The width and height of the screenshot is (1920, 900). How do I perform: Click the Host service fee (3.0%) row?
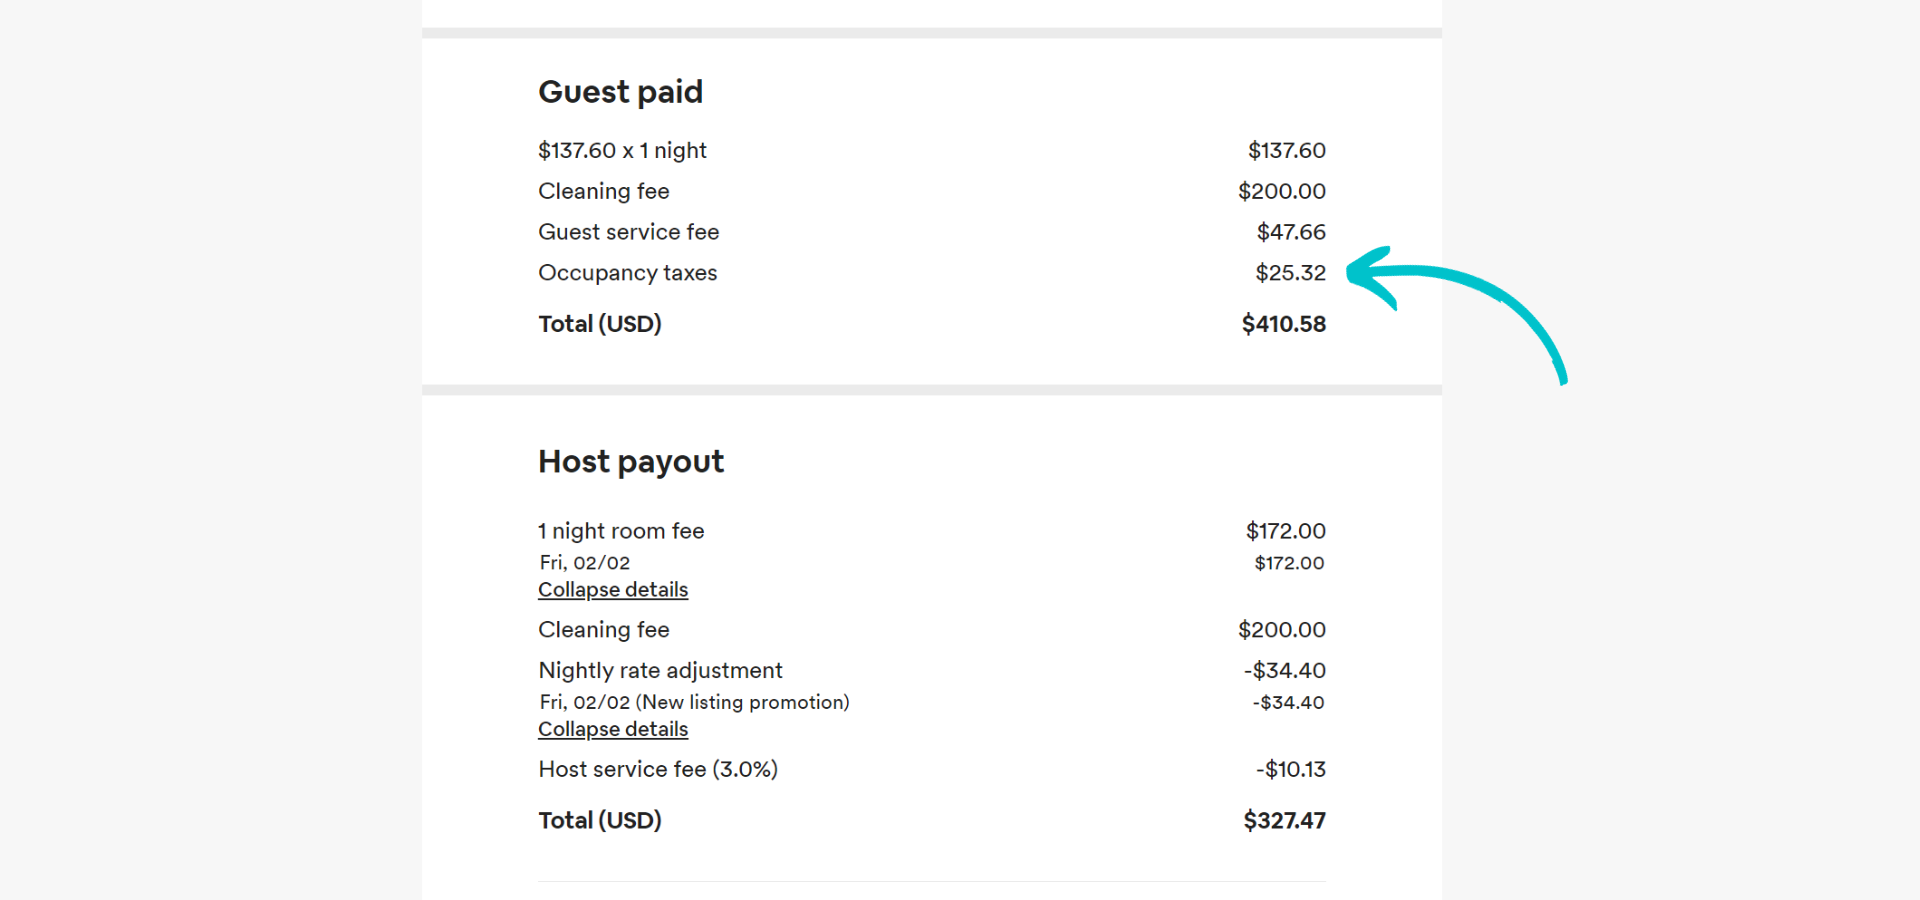tap(658, 769)
